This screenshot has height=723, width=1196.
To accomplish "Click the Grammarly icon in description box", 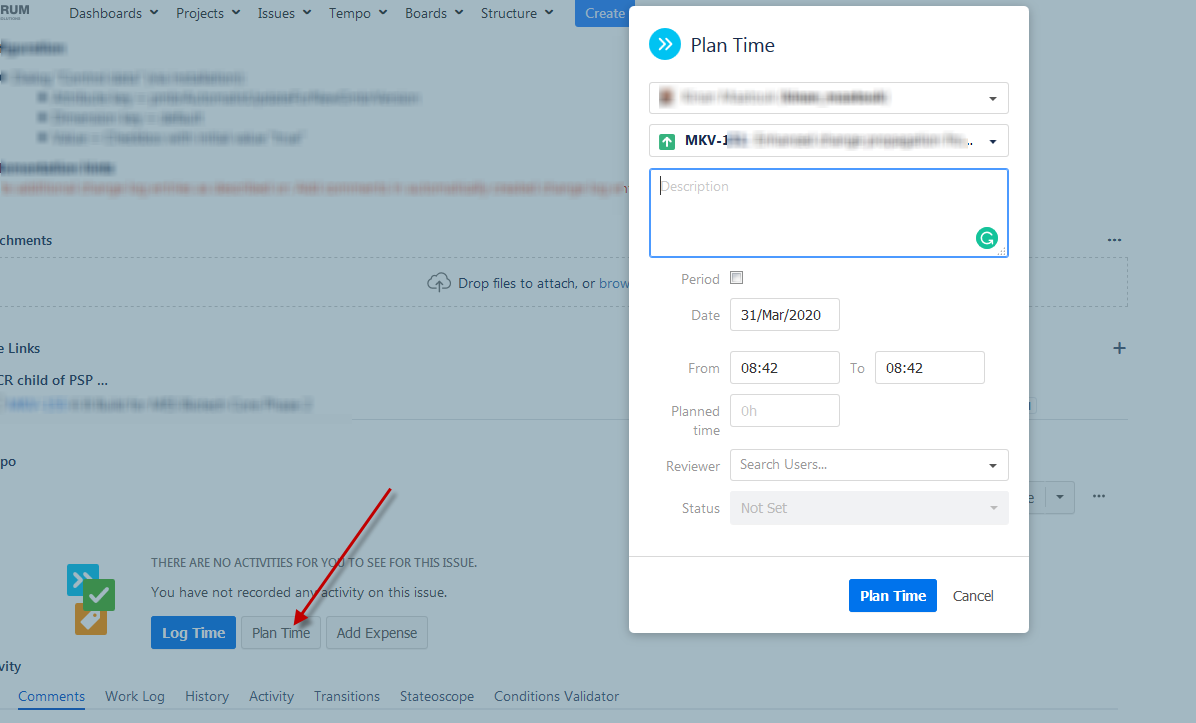I will pyautogui.click(x=986, y=238).
